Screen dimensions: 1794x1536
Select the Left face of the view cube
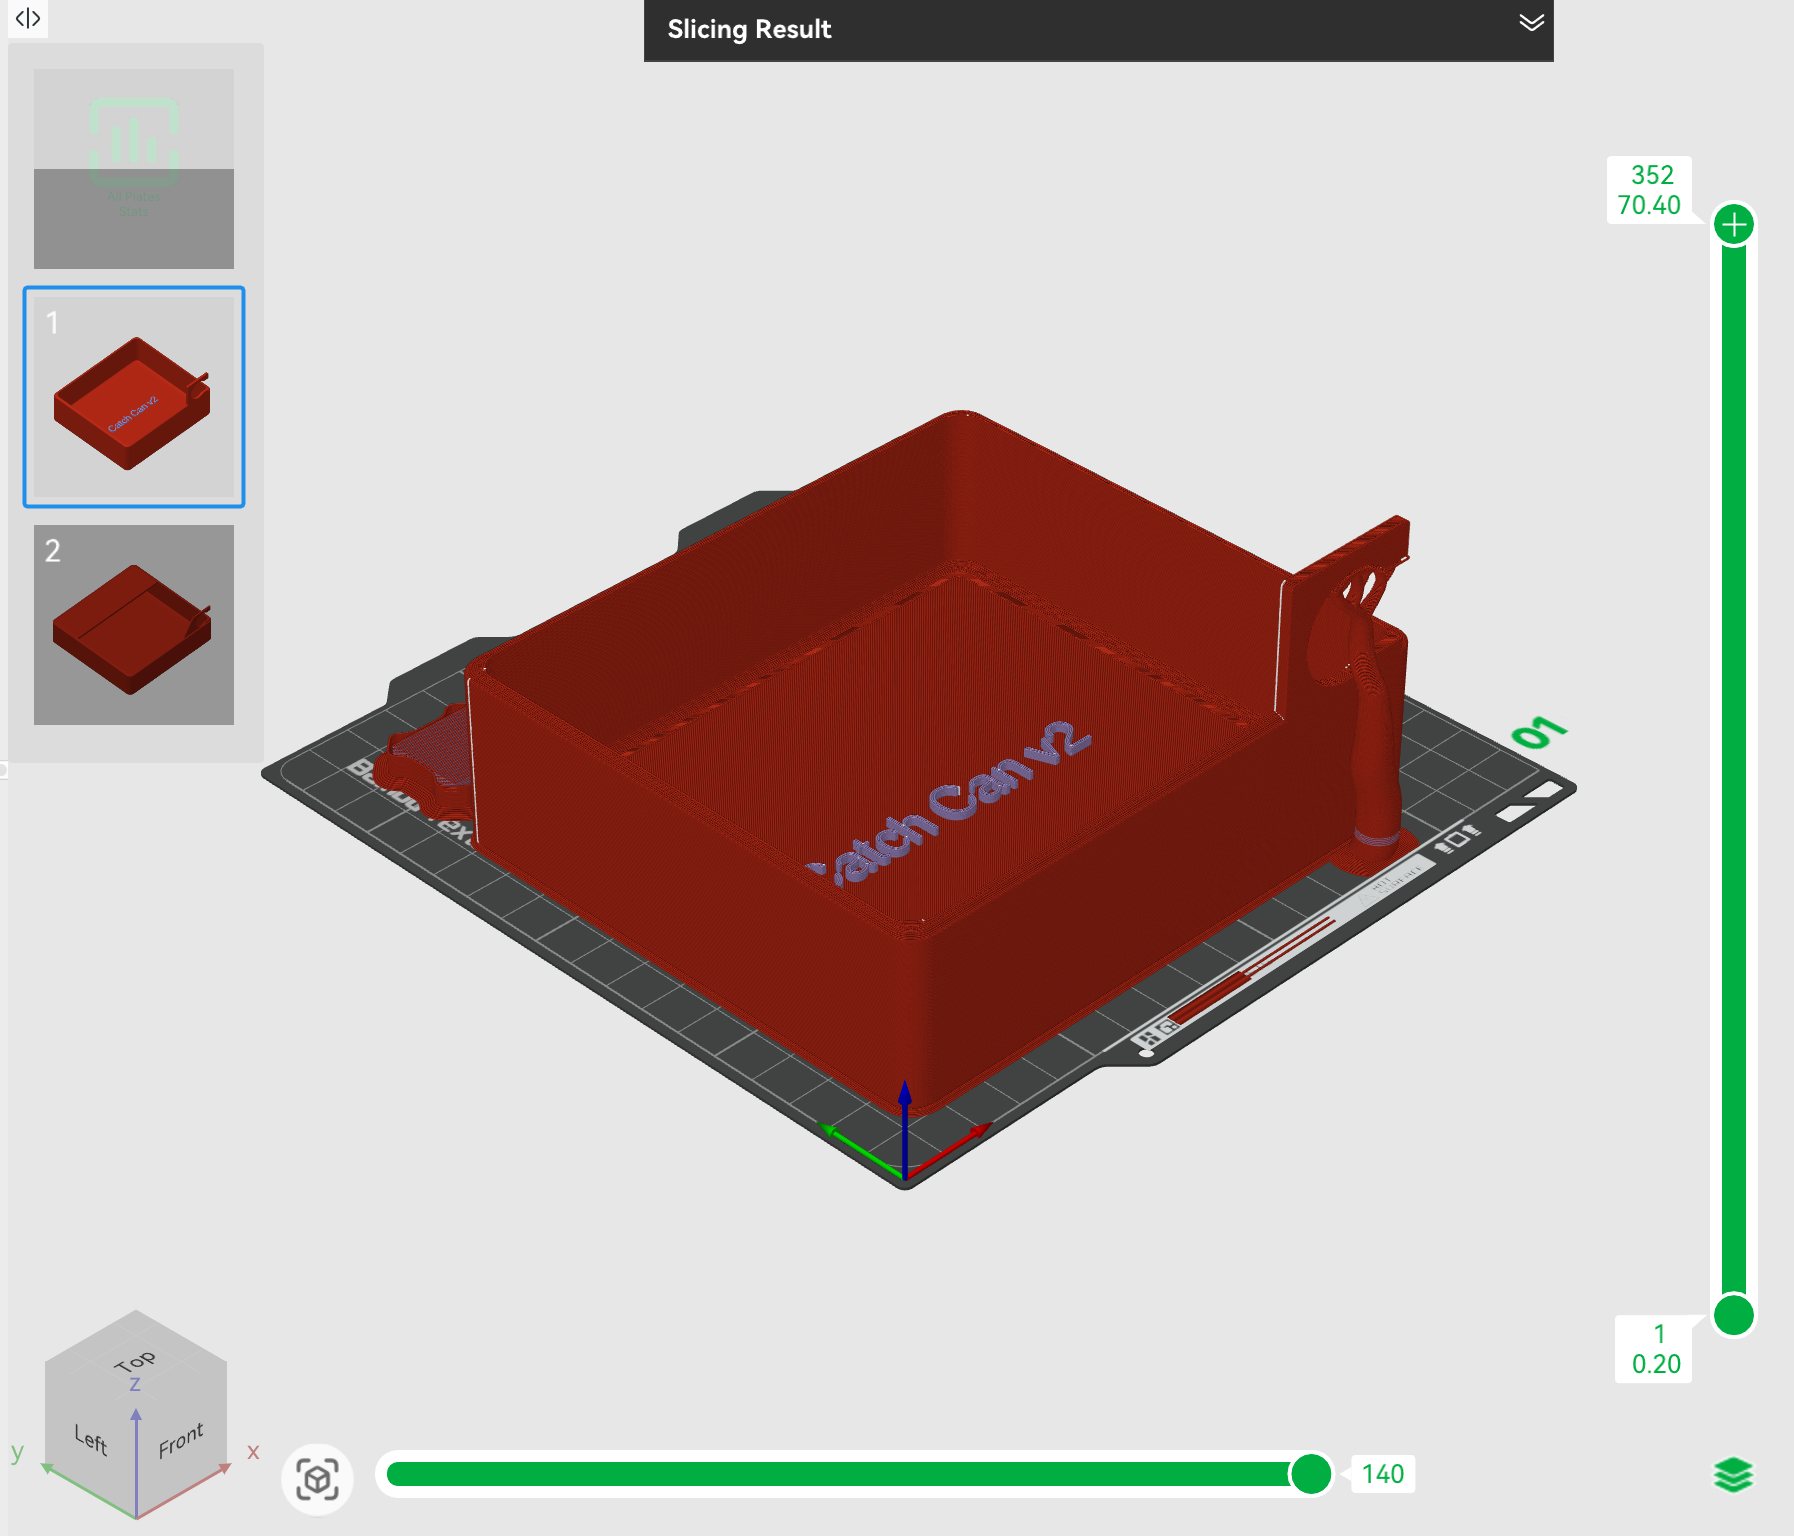click(91, 1439)
